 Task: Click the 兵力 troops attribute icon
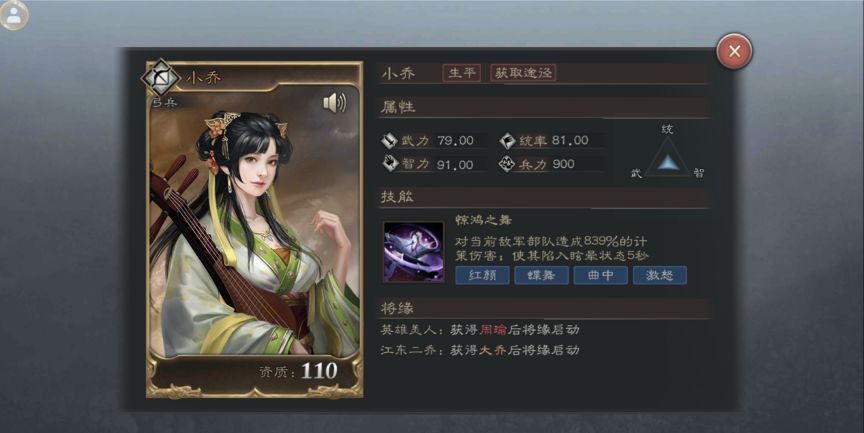tap(507, 164)
